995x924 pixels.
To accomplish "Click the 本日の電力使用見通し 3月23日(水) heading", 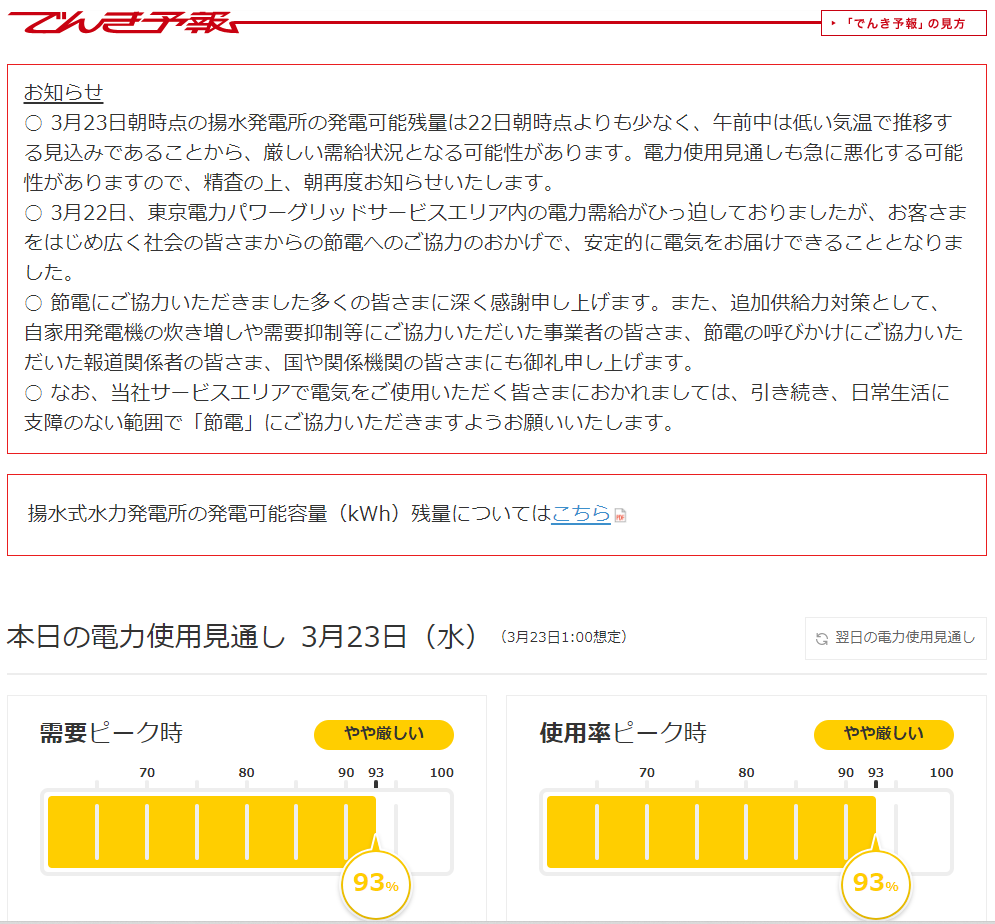I will point(242,637).
